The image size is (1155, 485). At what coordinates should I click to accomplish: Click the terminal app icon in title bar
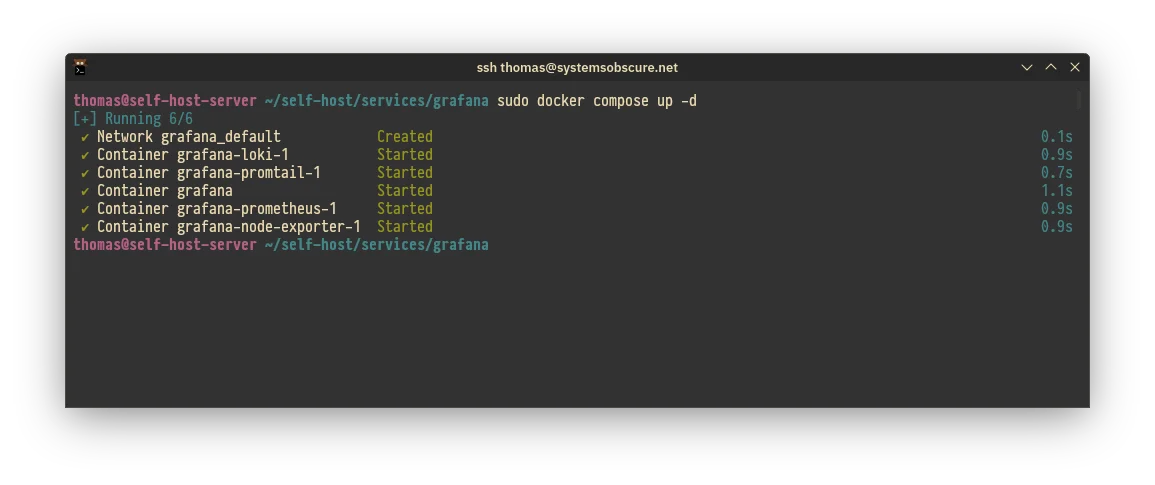[80, 67]
